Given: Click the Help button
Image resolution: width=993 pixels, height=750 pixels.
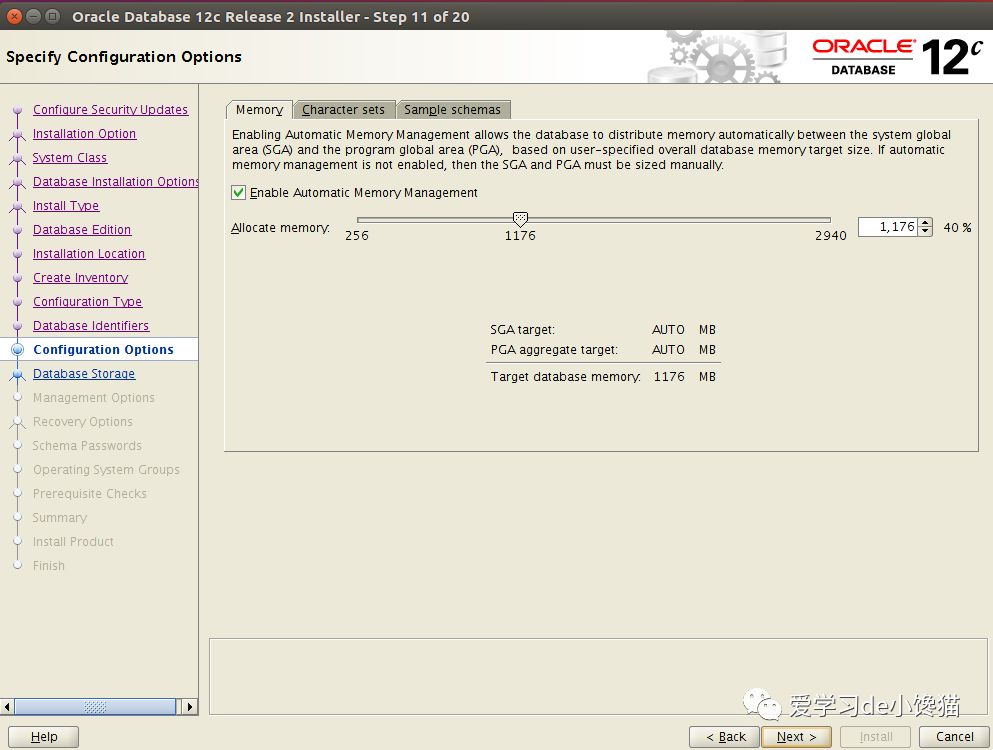Looking at the screenshot, I should pyautogui.click(x=44, y=737).
